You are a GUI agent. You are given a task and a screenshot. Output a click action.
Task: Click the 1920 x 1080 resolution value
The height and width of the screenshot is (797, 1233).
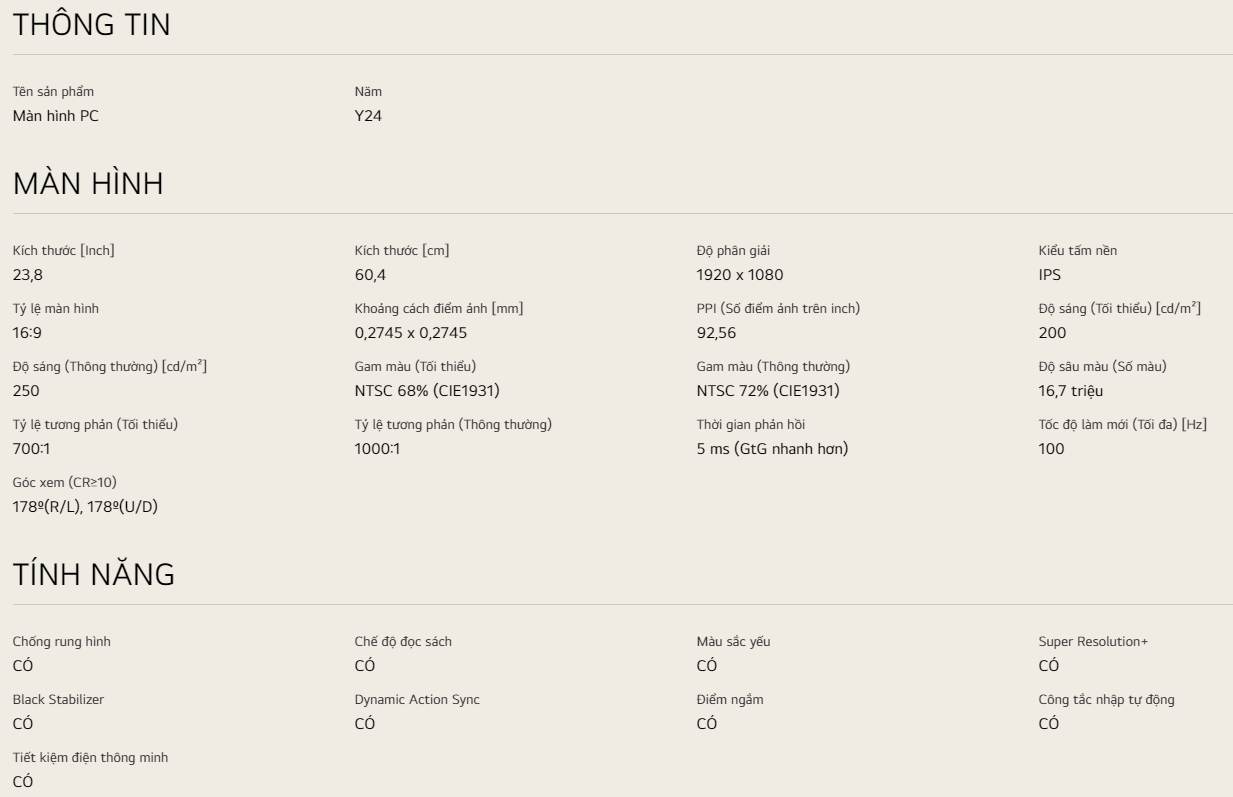click(x=739, y=275)
